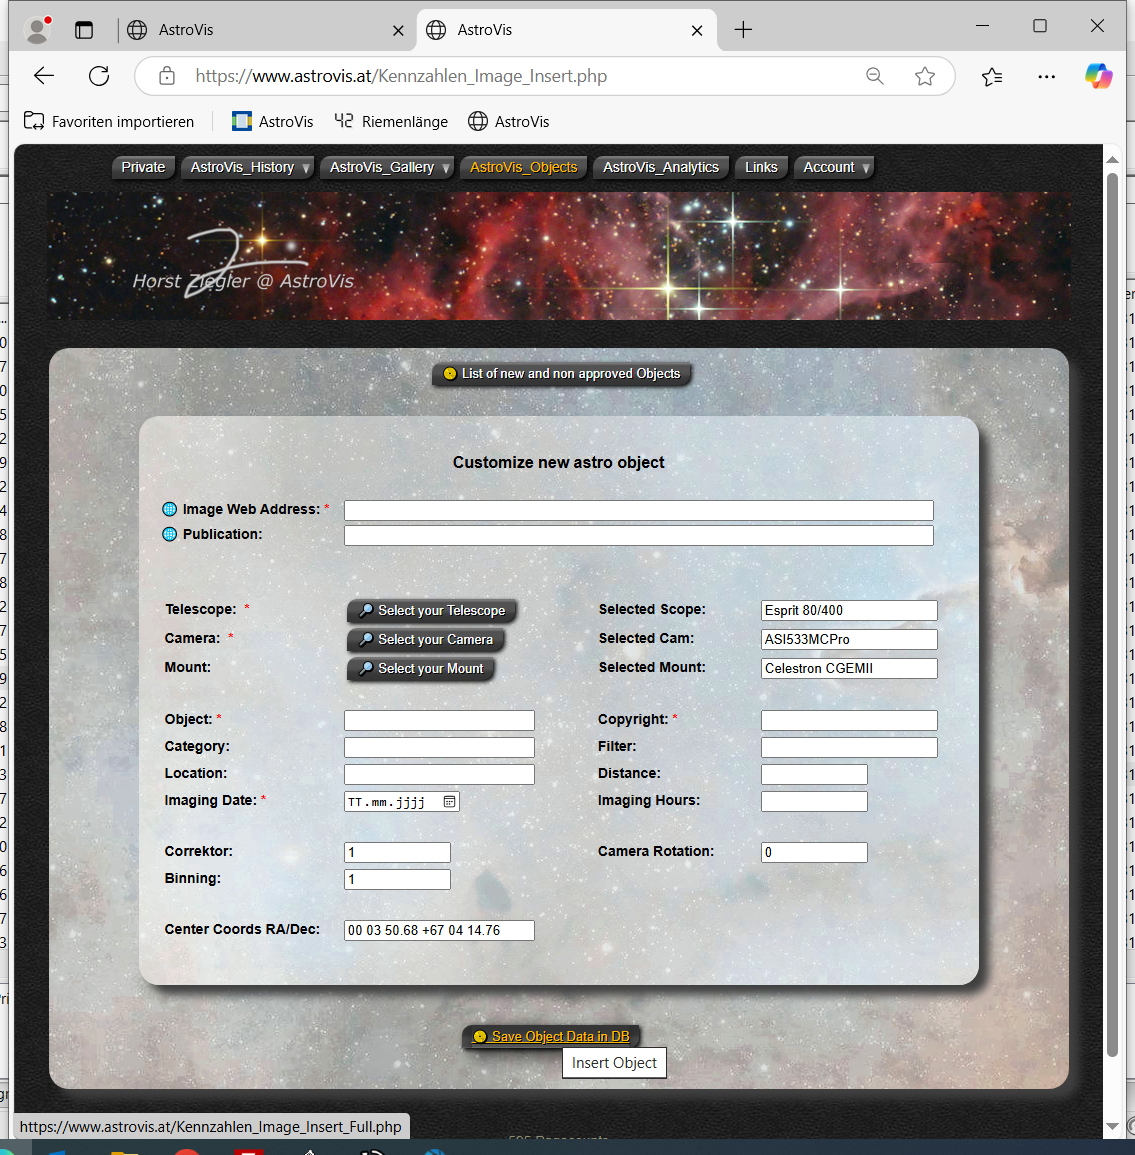Open the Private menu item

pos(143,167)
